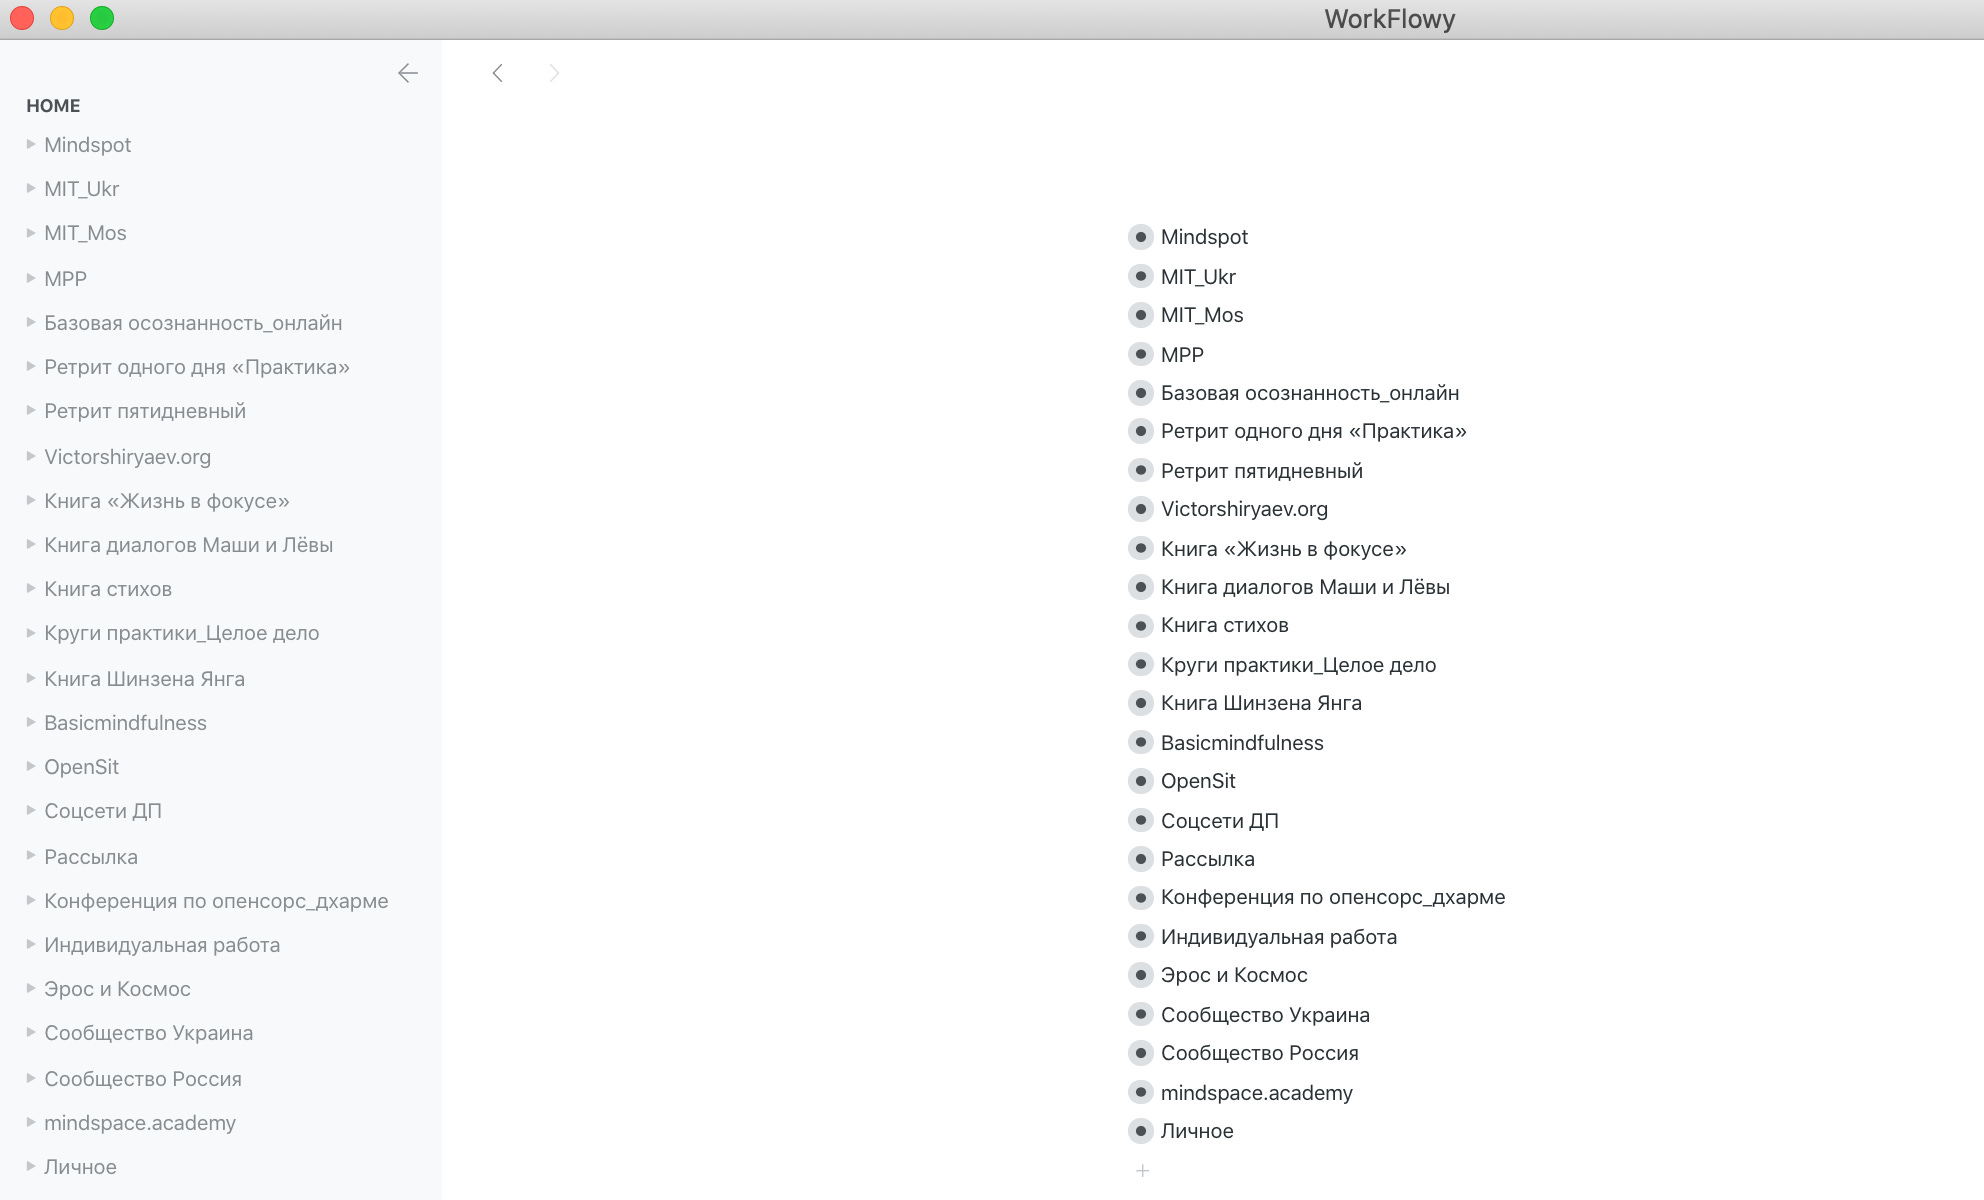Minimize the WorkFlowy window with yellow button

(62, 18)
